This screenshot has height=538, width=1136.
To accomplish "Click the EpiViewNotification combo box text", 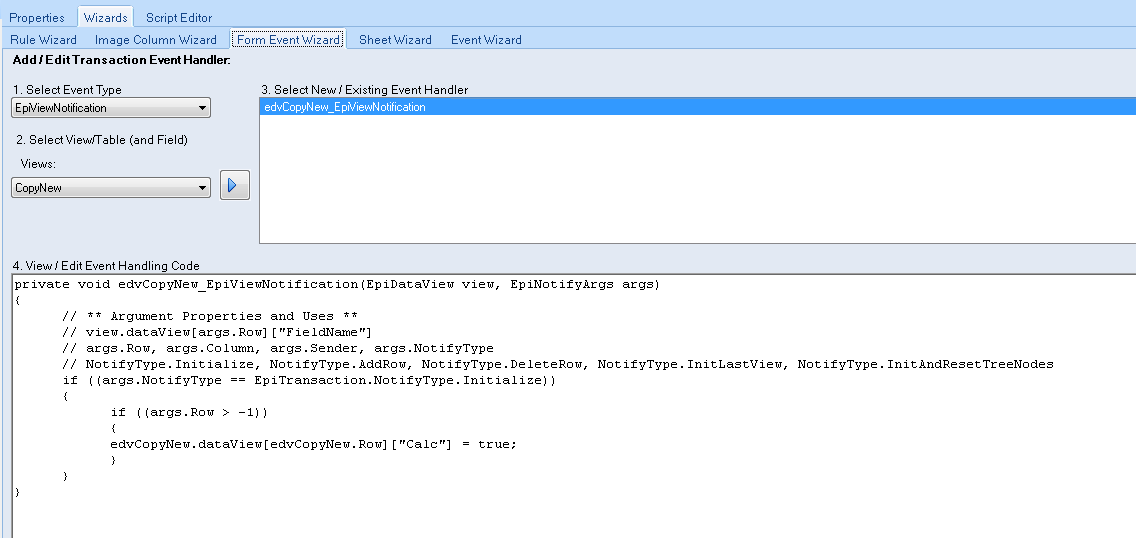I will click(61, 108).
